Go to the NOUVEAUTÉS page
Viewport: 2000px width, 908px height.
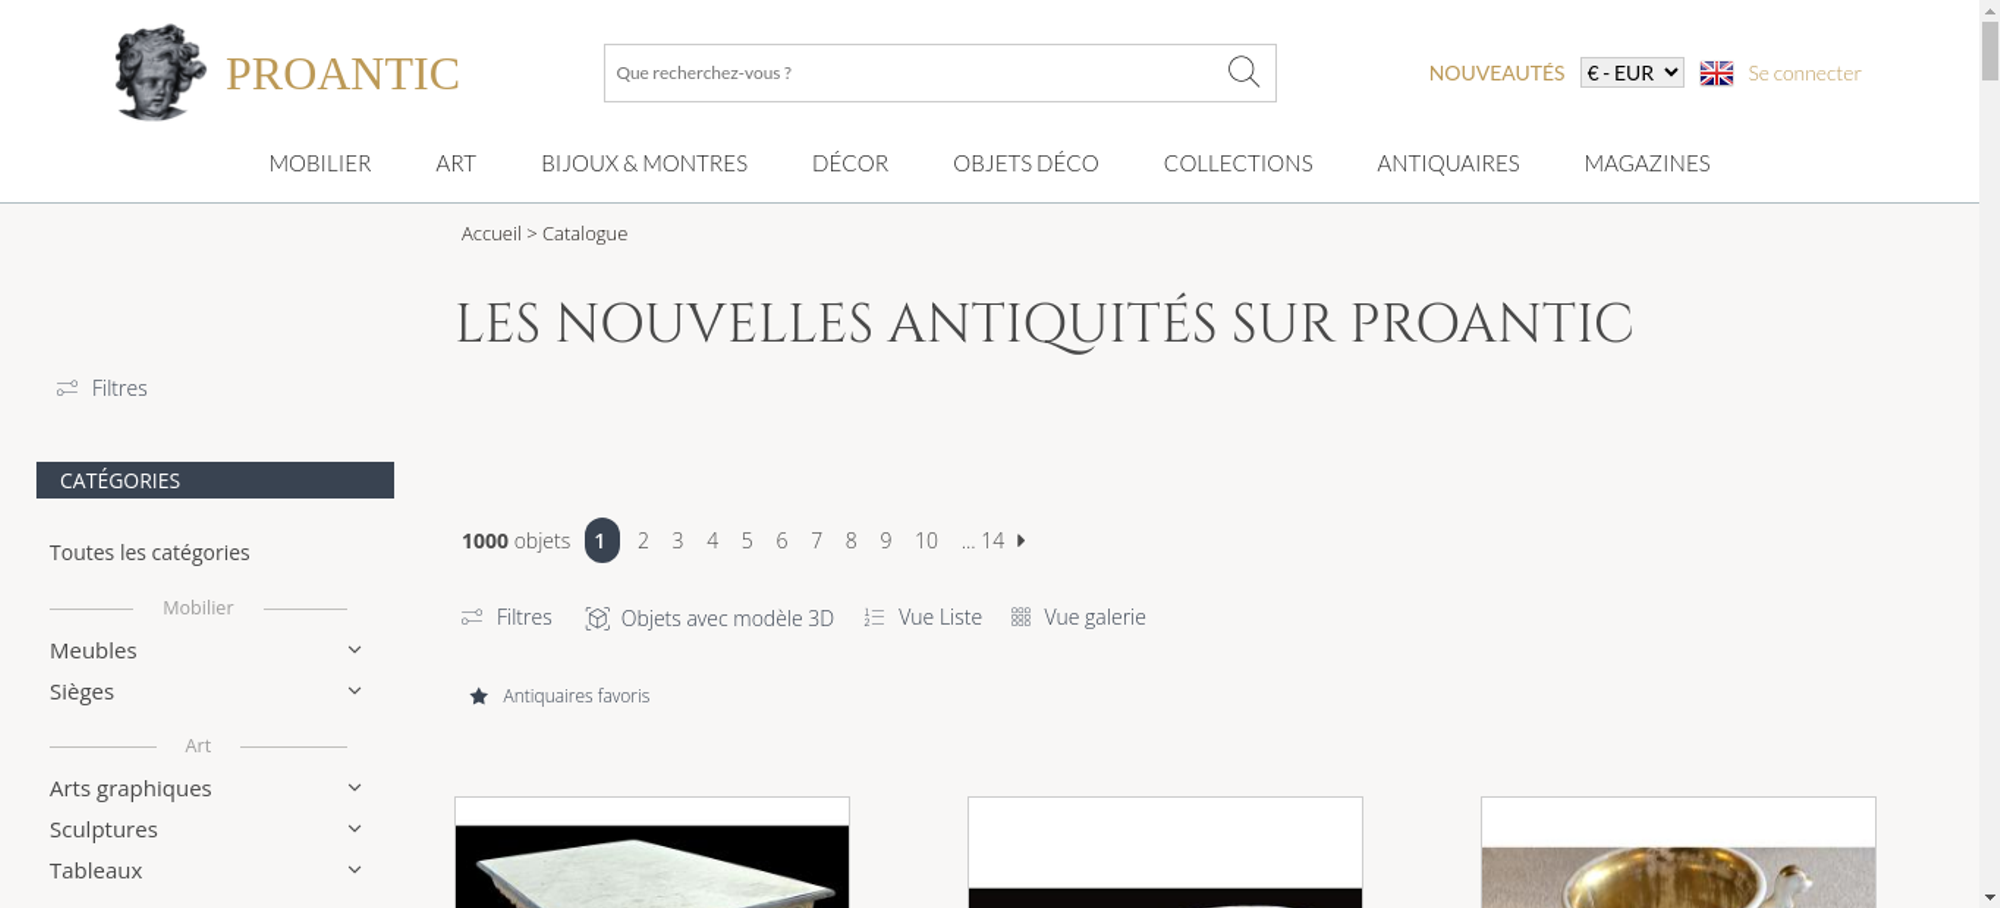tap(1496, 73)
